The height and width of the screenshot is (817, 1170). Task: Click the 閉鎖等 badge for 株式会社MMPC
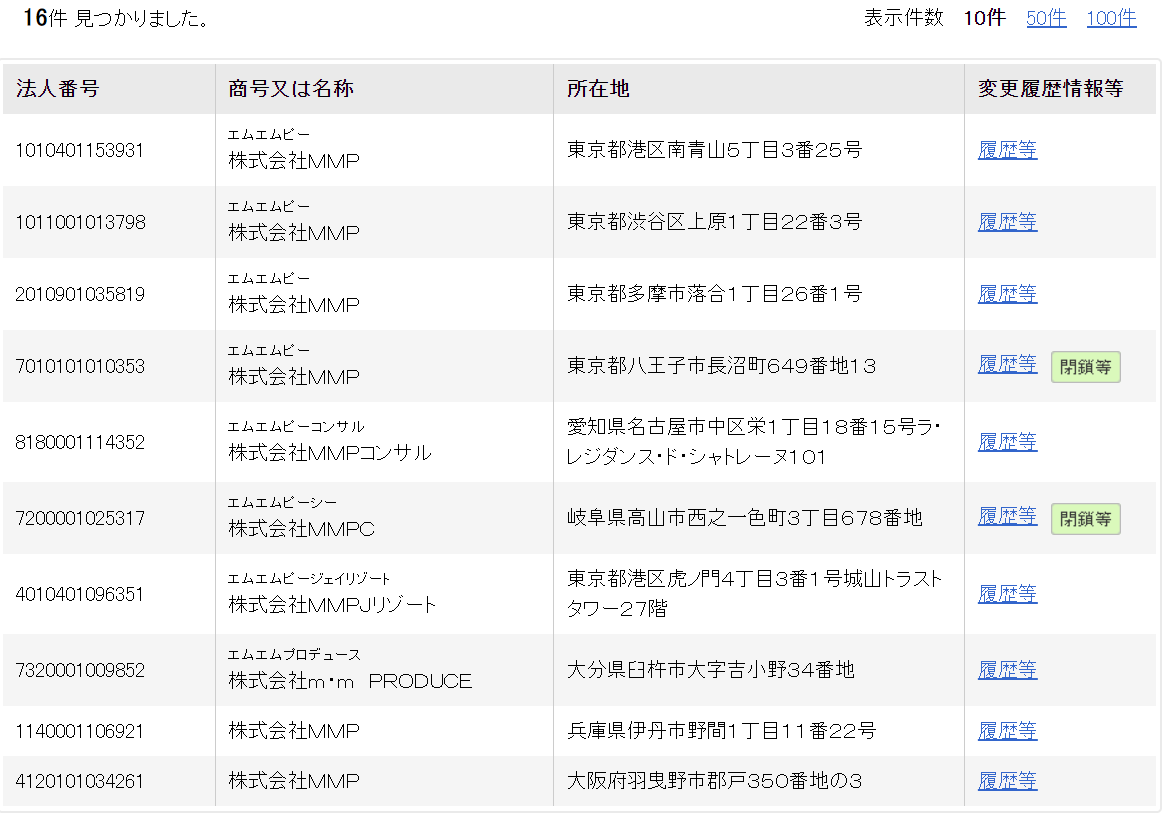1086,519
